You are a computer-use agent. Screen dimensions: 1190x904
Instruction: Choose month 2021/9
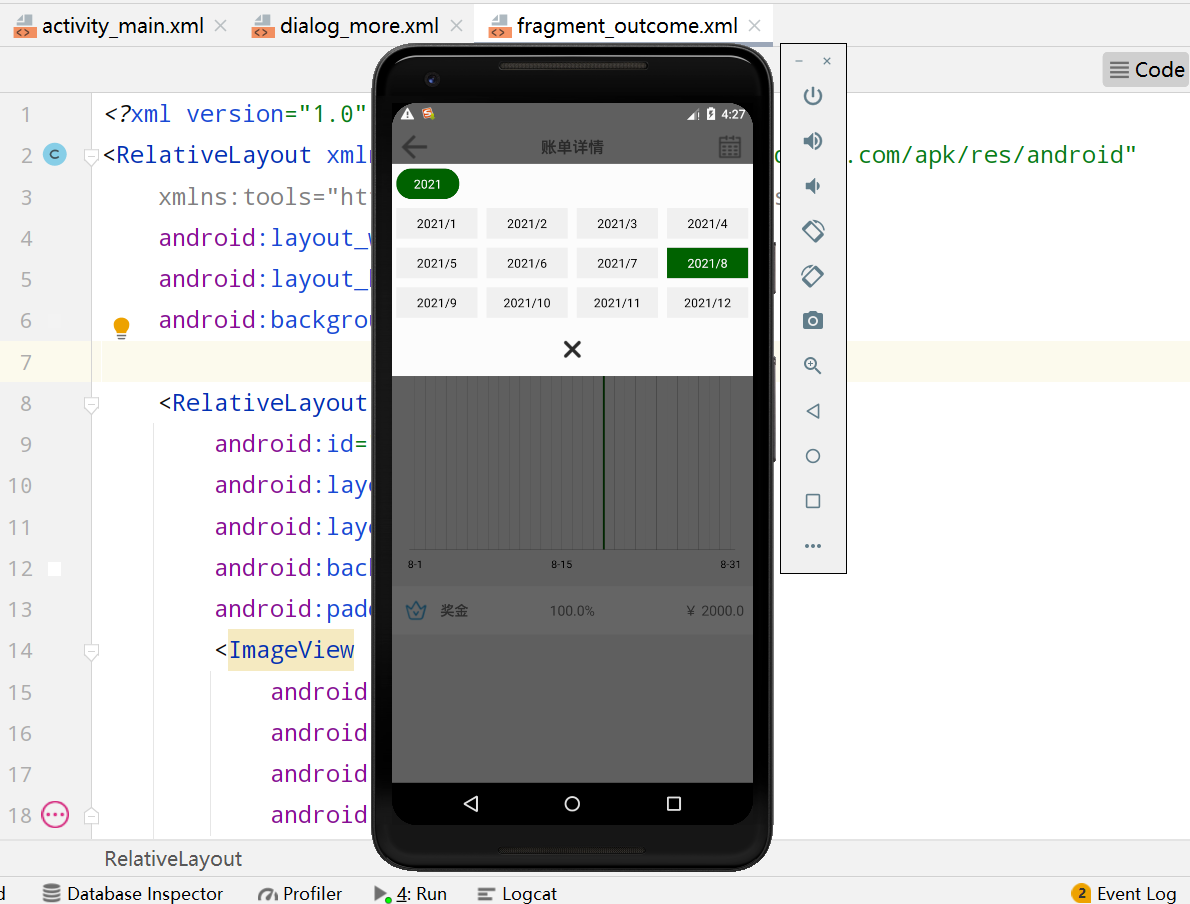coord(436,302)
